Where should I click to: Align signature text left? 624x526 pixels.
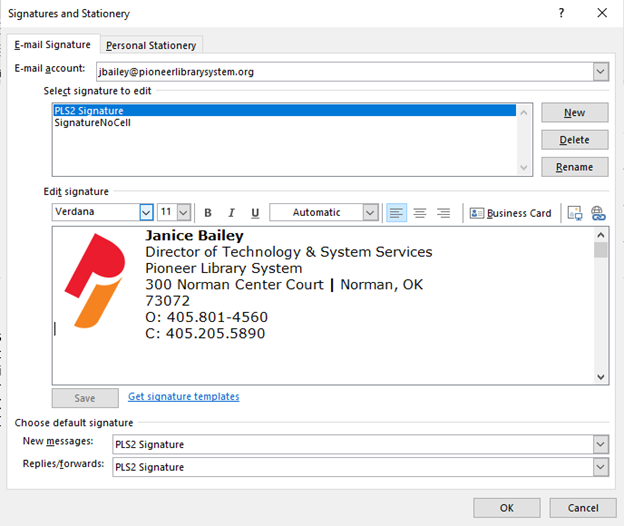click(x=396, y=213)
